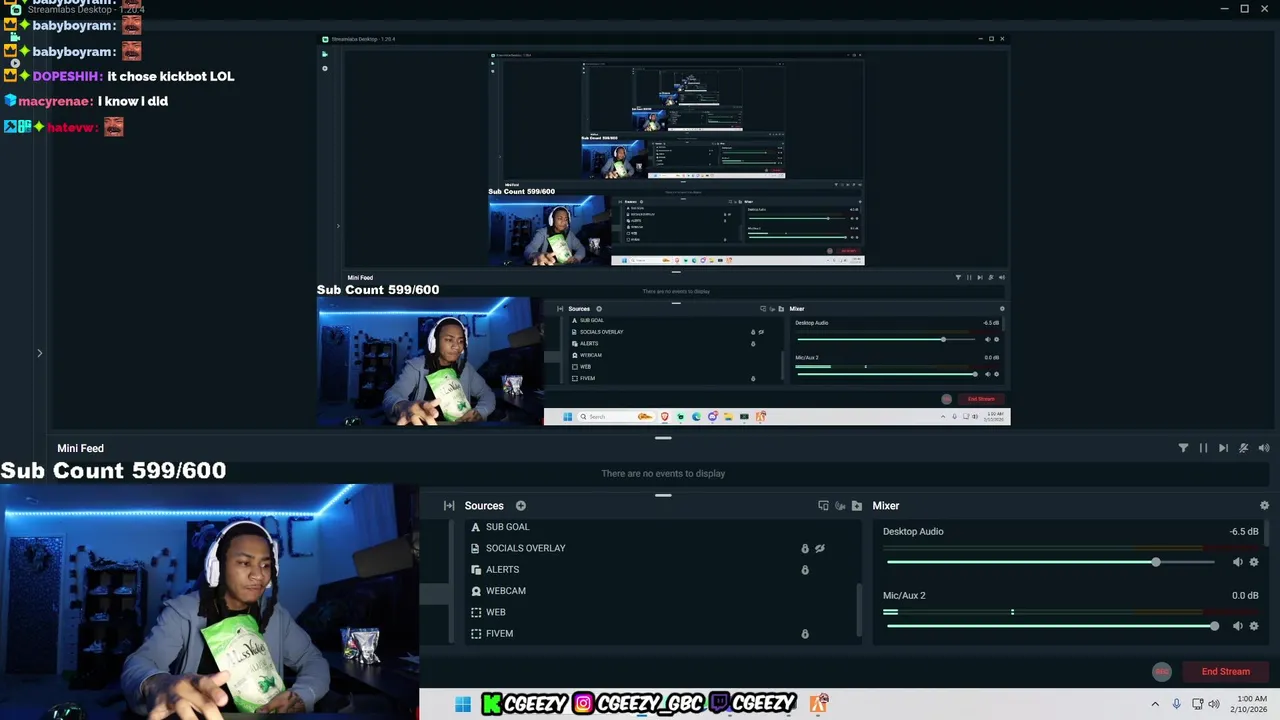Click End Stream button
The height and width of the screenshot is (720, 1280).
[1225, 672]
